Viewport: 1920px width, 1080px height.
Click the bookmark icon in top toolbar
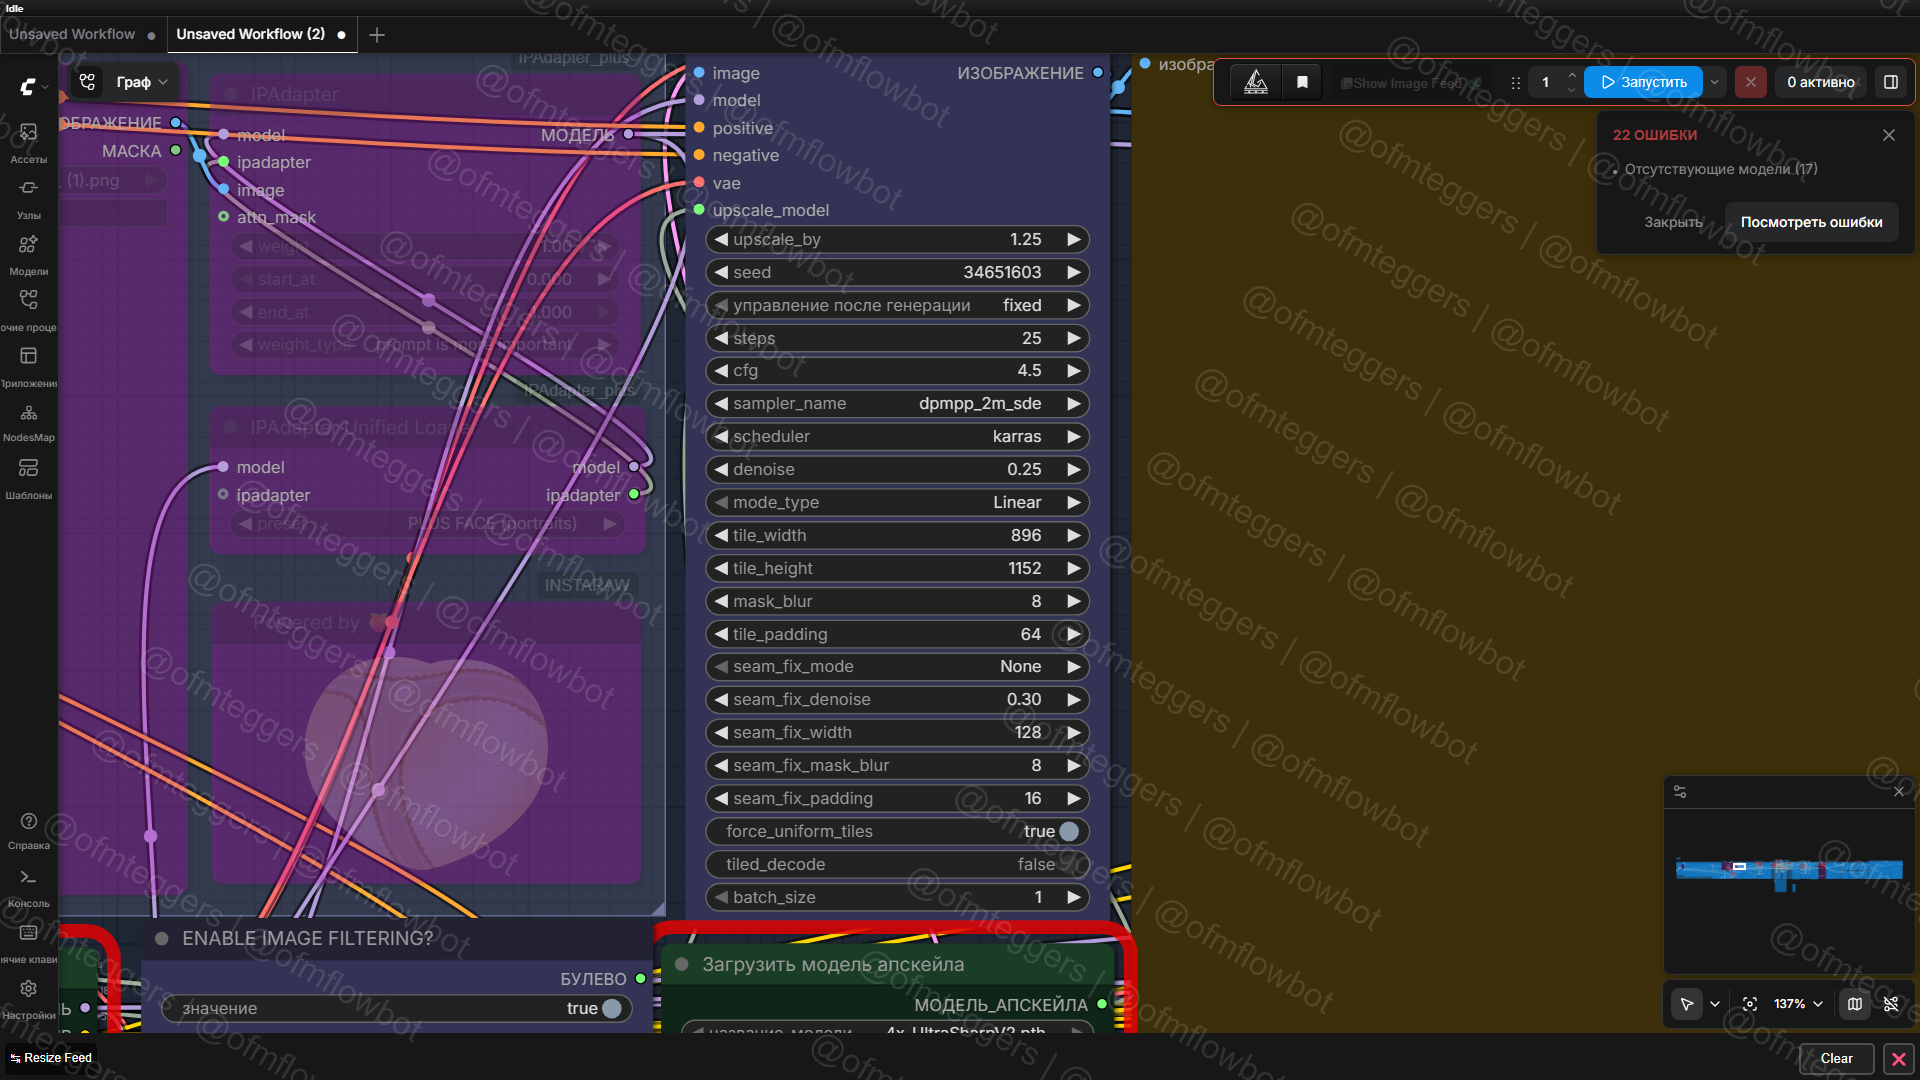1302,82
